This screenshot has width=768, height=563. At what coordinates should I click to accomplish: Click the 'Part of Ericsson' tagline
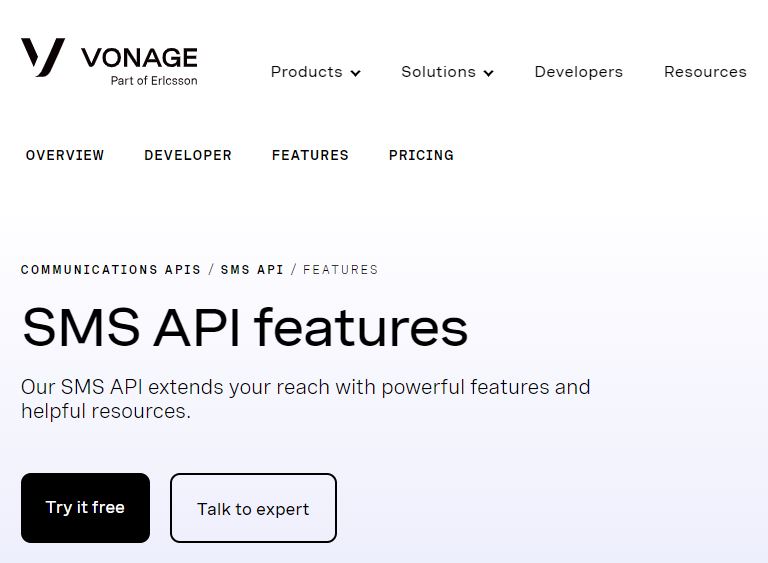tap(154, 81)
